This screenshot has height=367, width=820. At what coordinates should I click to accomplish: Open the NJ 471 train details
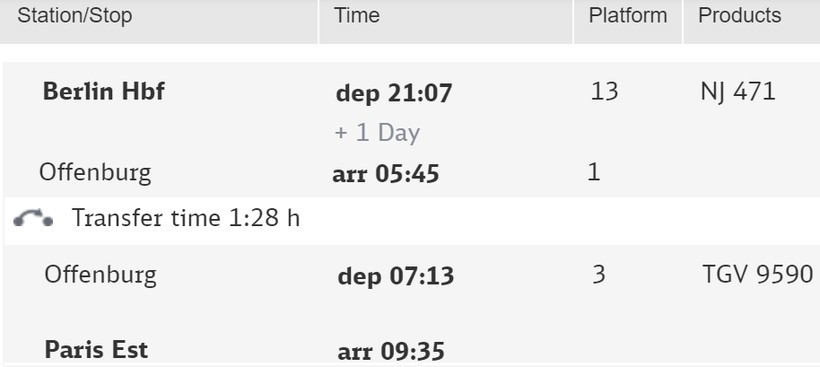pos(737,92)
